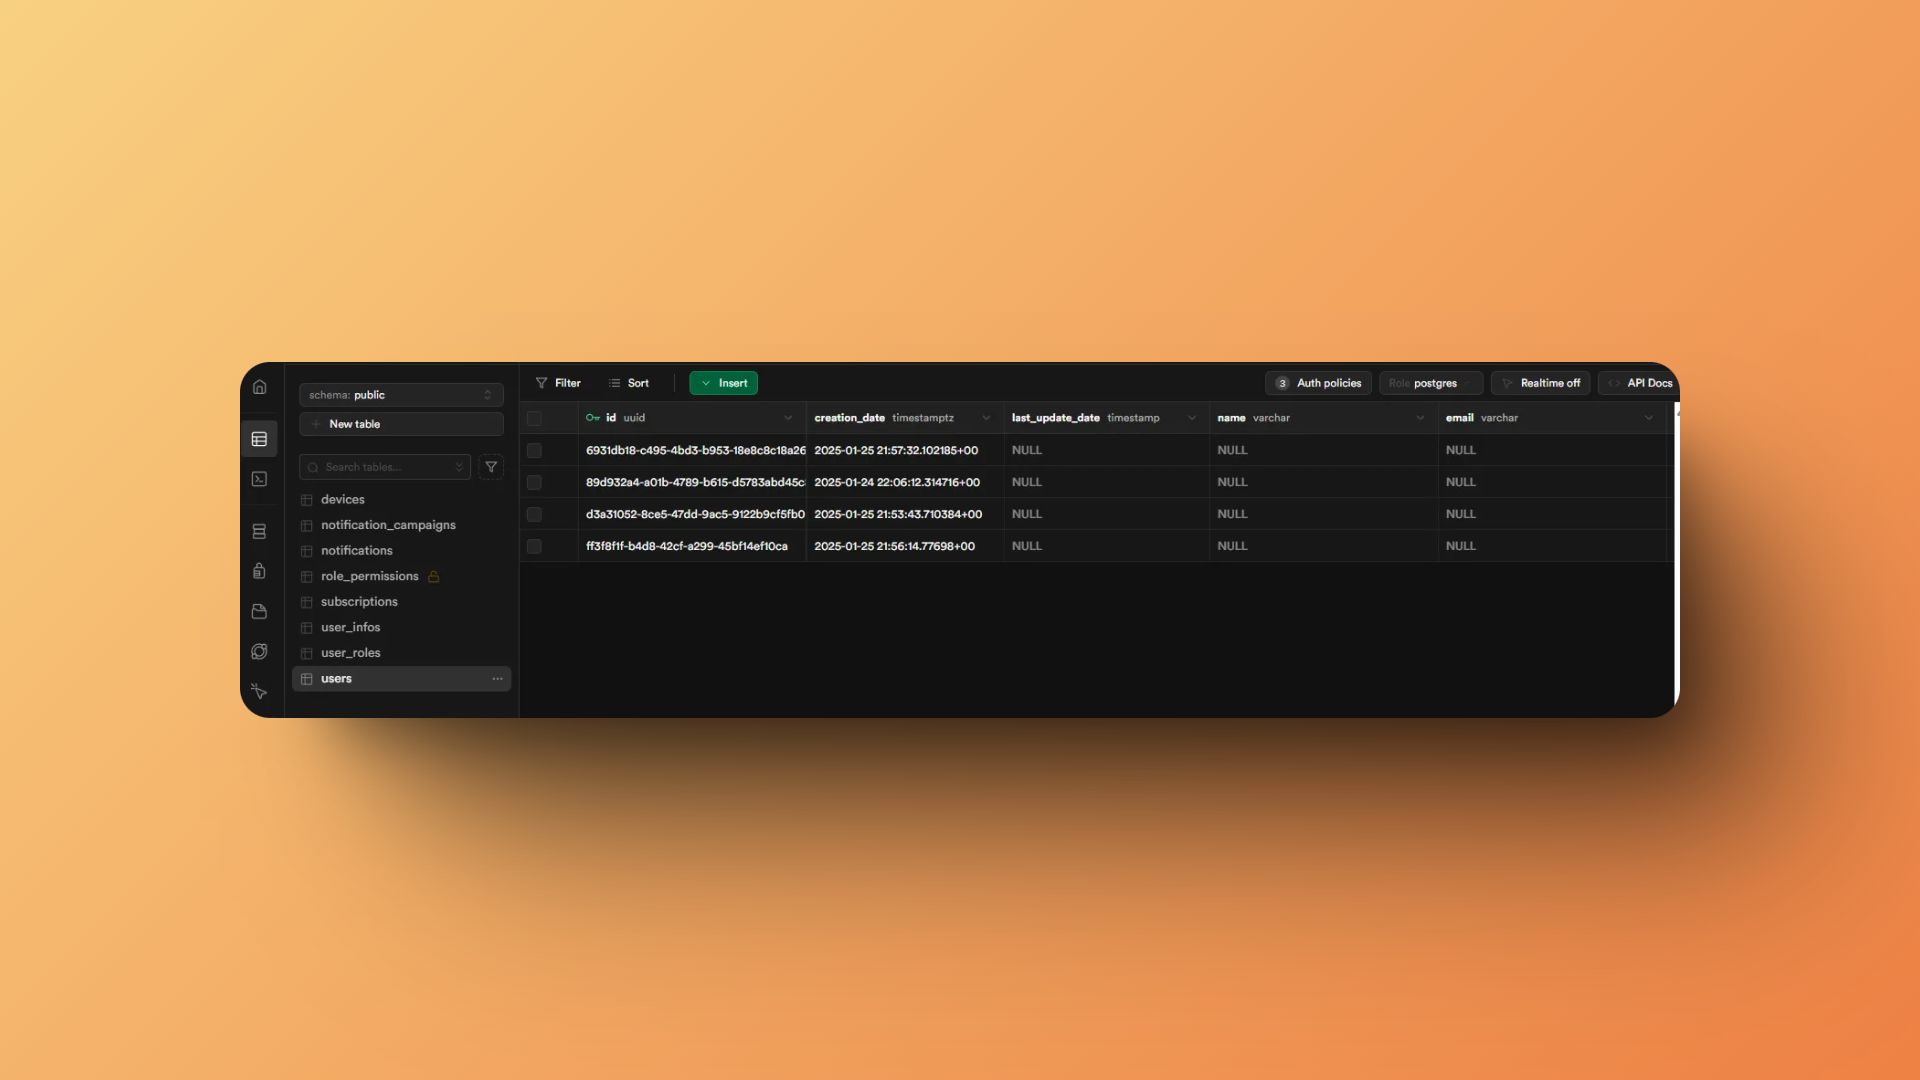Click the API/deploy icon at bottom sidebar
Screen dimensions: 1920x1080
[x=260, y=691]
